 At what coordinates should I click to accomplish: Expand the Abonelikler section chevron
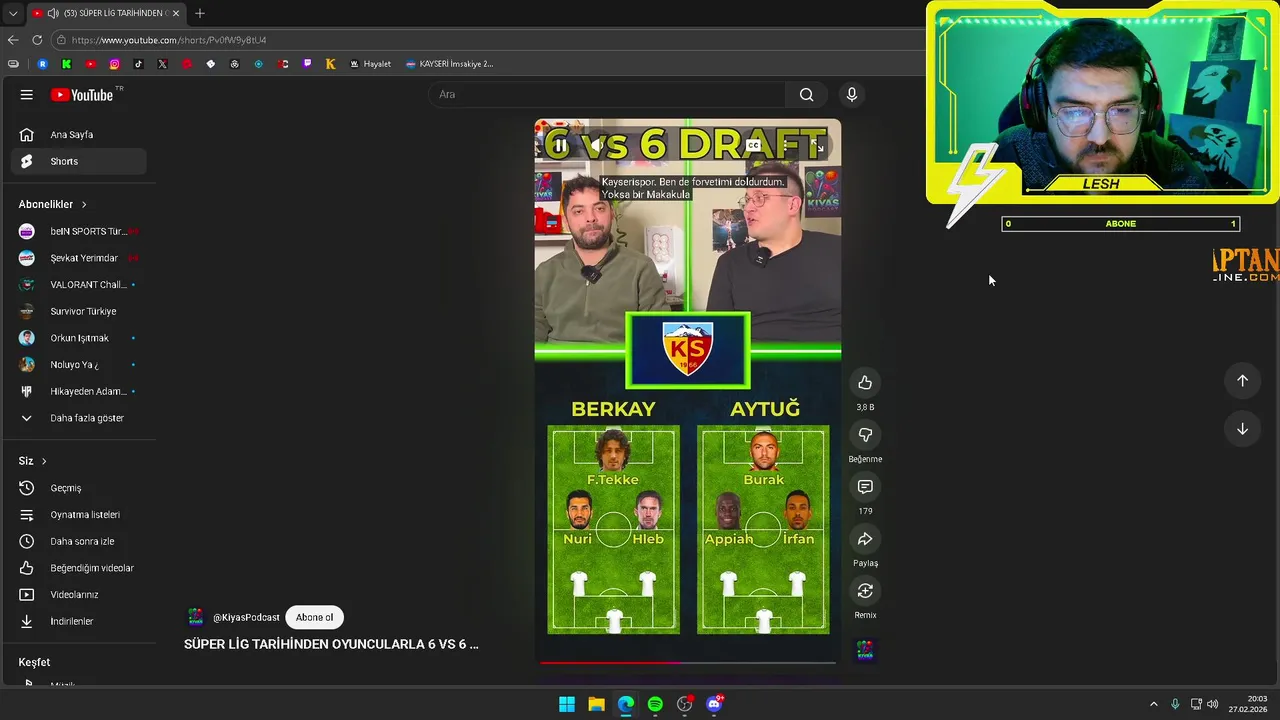[x=84, y=204]
